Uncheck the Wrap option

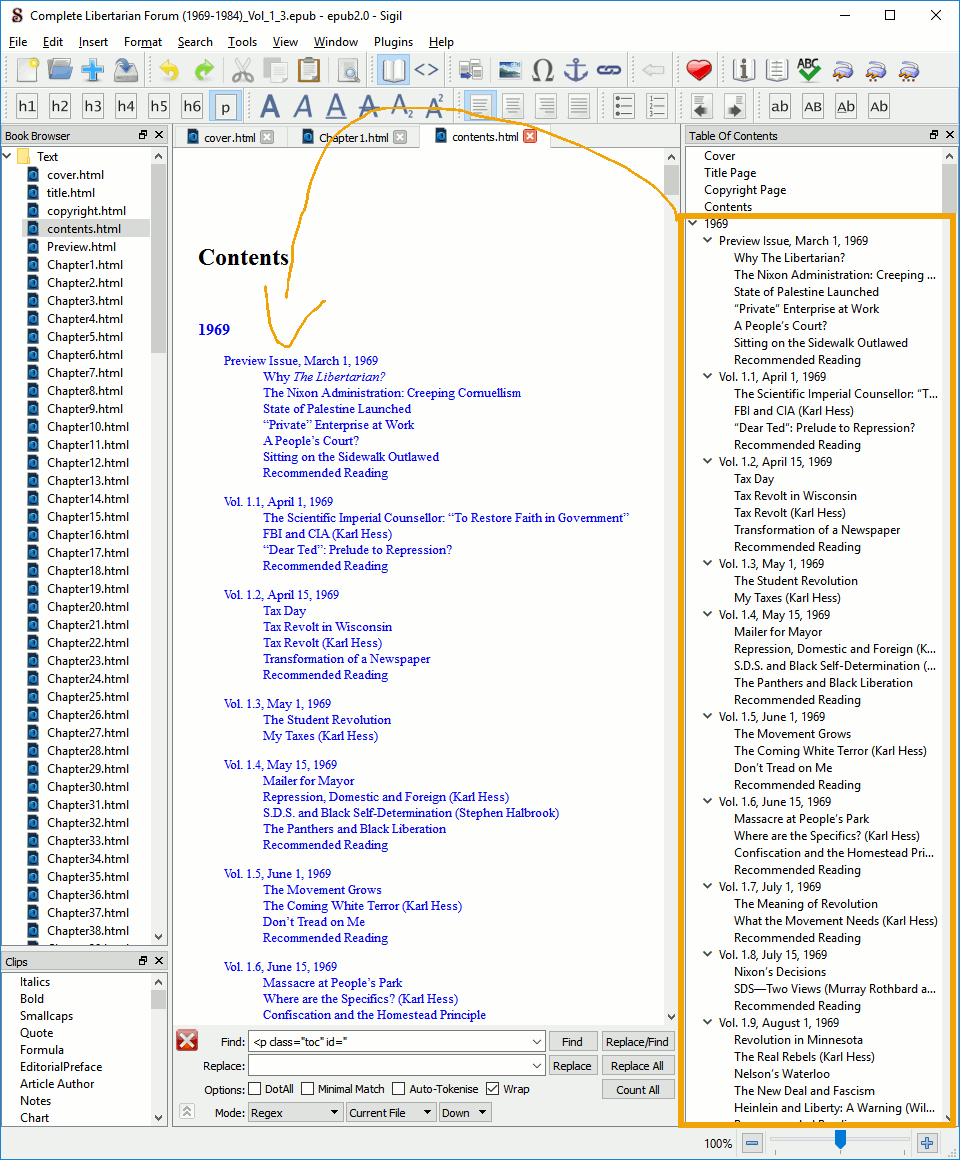click(493, 1088)
